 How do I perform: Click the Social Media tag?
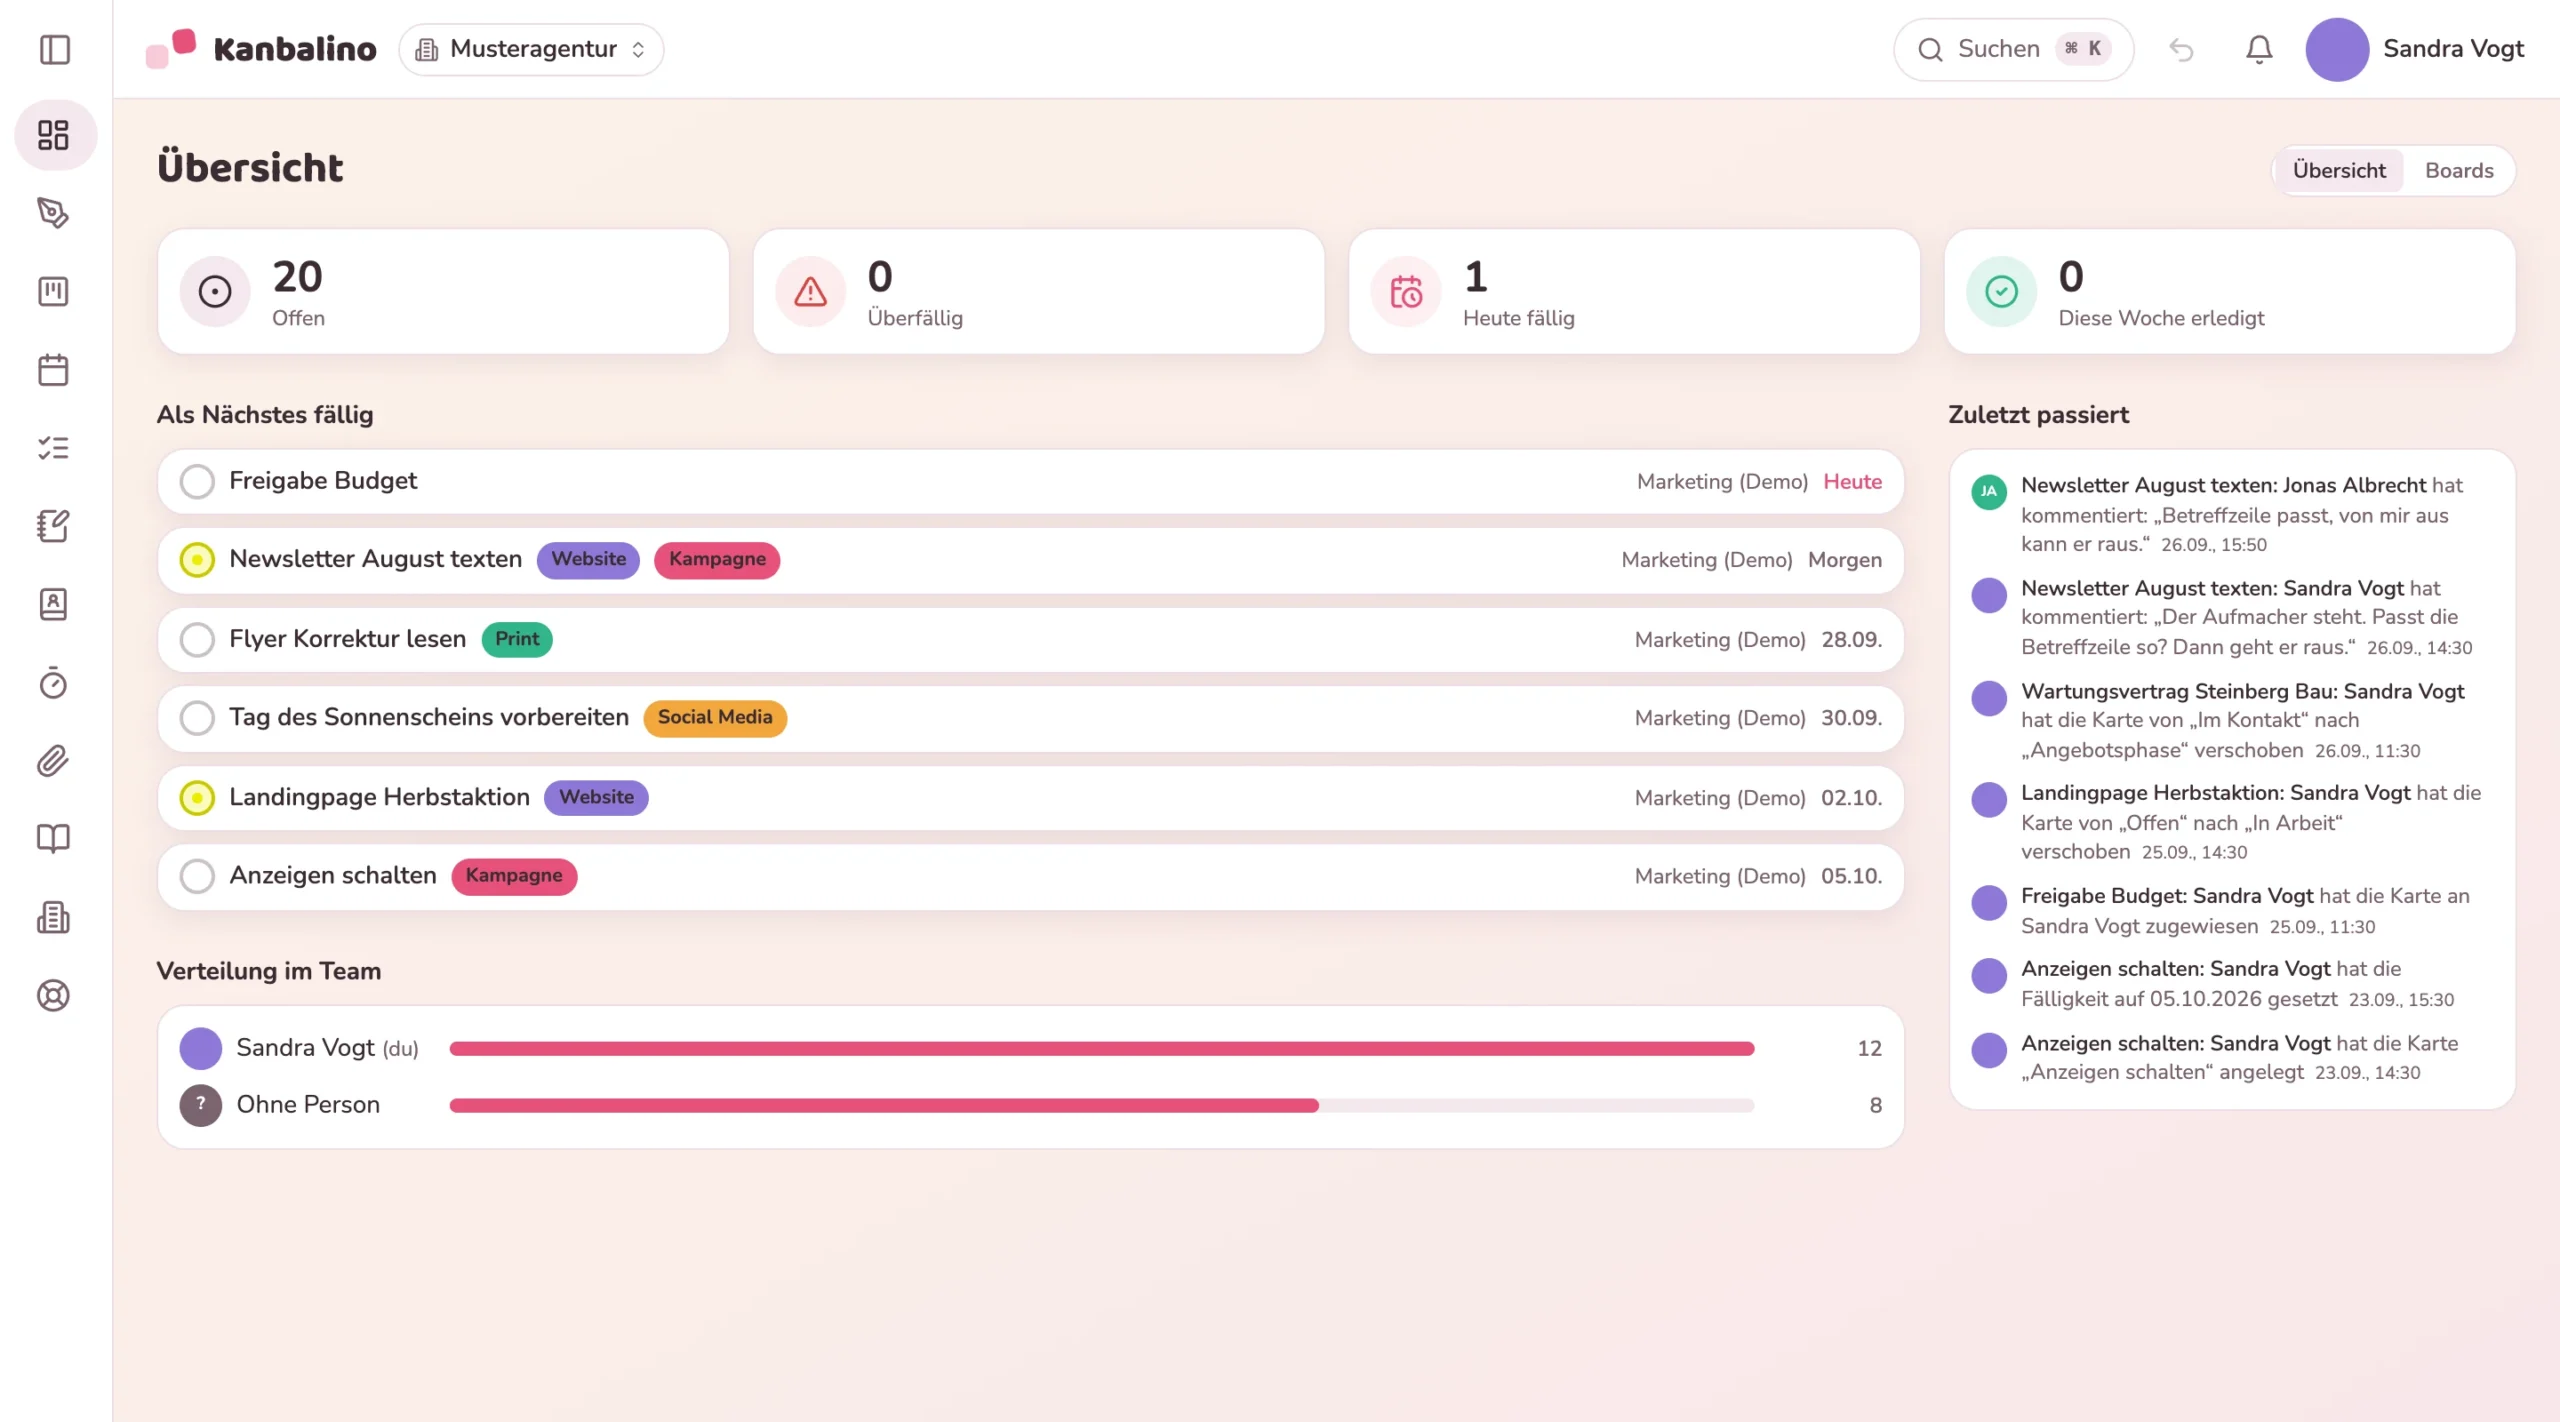tap(714, 718)
